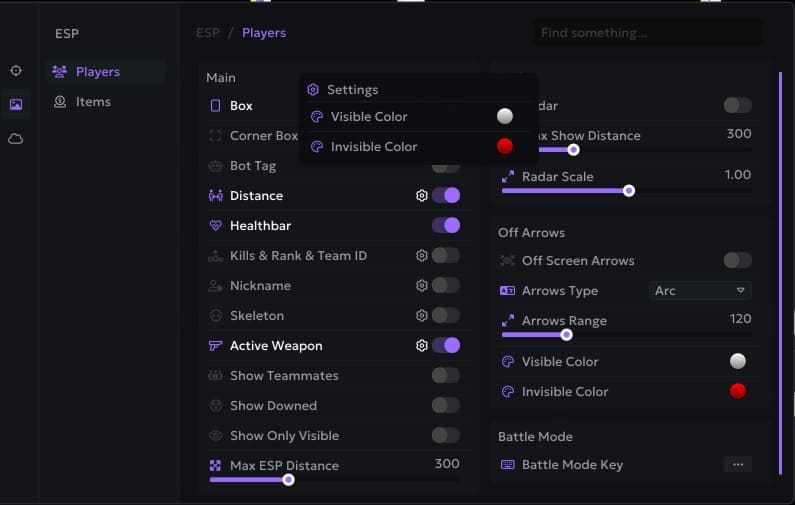Select Players in the ESP sidebar
This screenshot has width=795, height=505.
pyautogui.click(x=97, y=72)
